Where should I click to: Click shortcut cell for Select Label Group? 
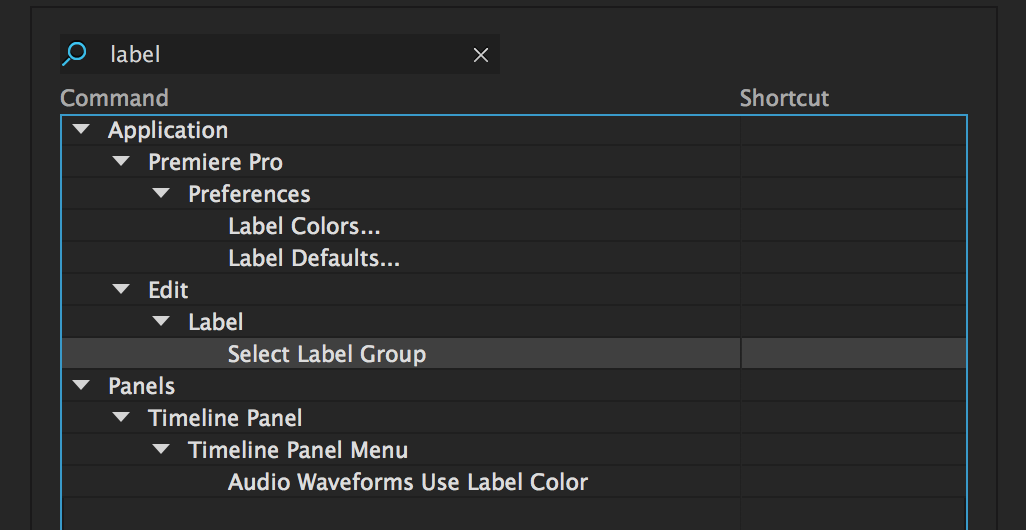tap(853, 354)
